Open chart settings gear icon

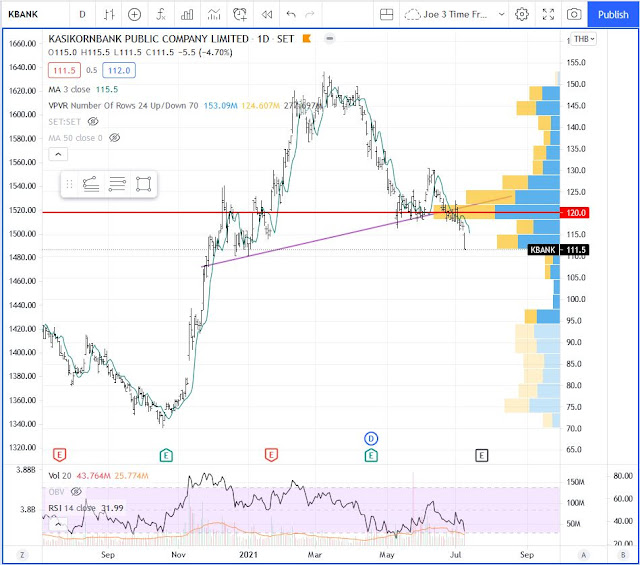522,15
